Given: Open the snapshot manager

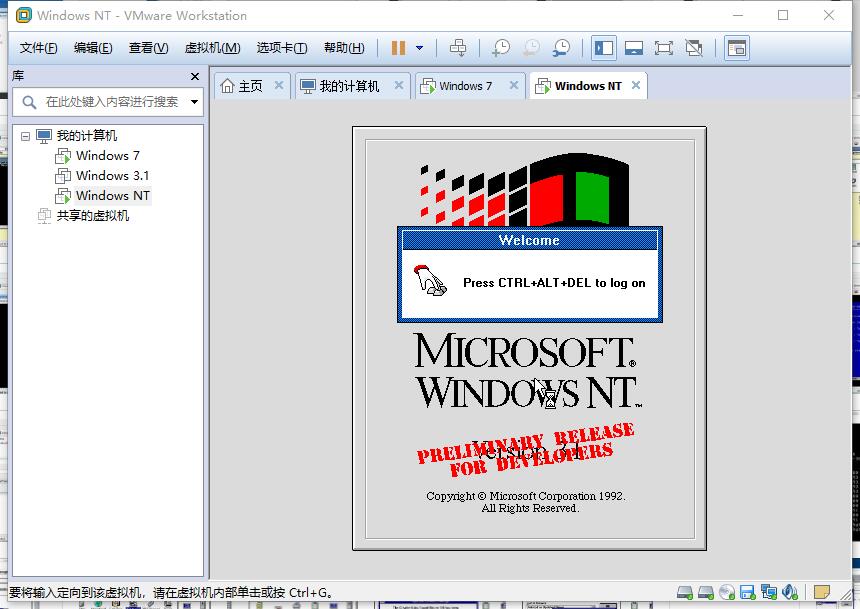Looking at the screenshot, I should point(561,48).
